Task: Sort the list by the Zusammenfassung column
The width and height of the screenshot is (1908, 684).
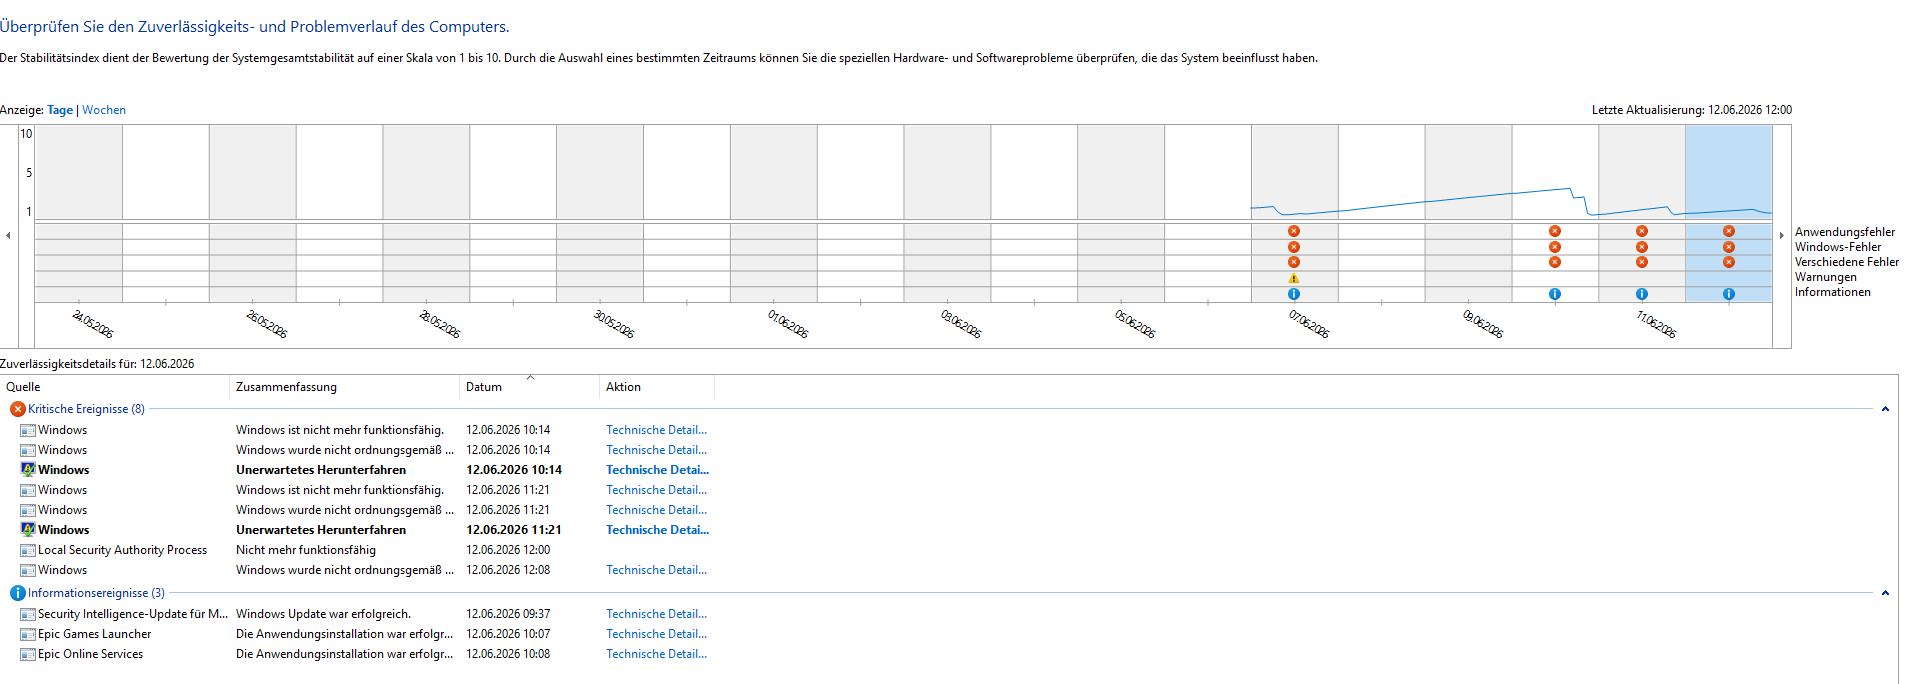Action: pyautogui.click(x=345, y=387)
